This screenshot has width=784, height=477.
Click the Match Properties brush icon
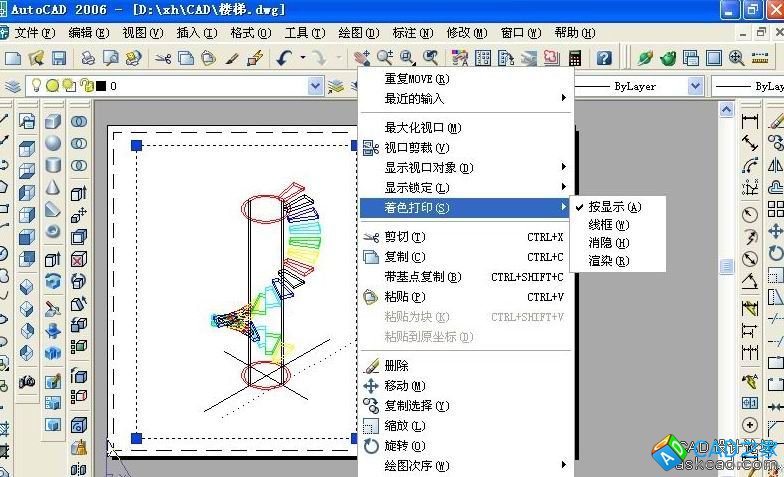pos(231,58)
